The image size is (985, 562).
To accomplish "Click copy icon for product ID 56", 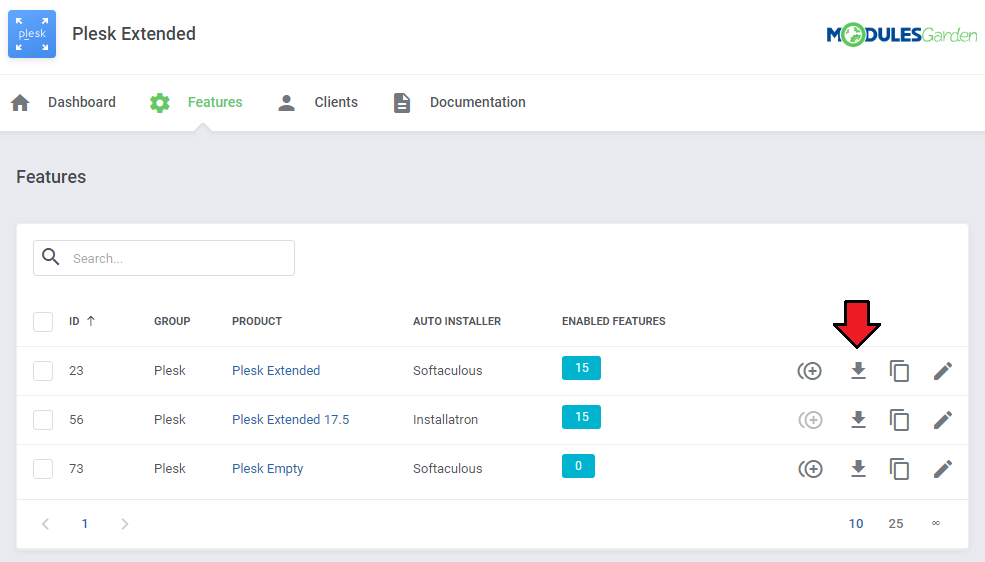I will click(900, 419).
